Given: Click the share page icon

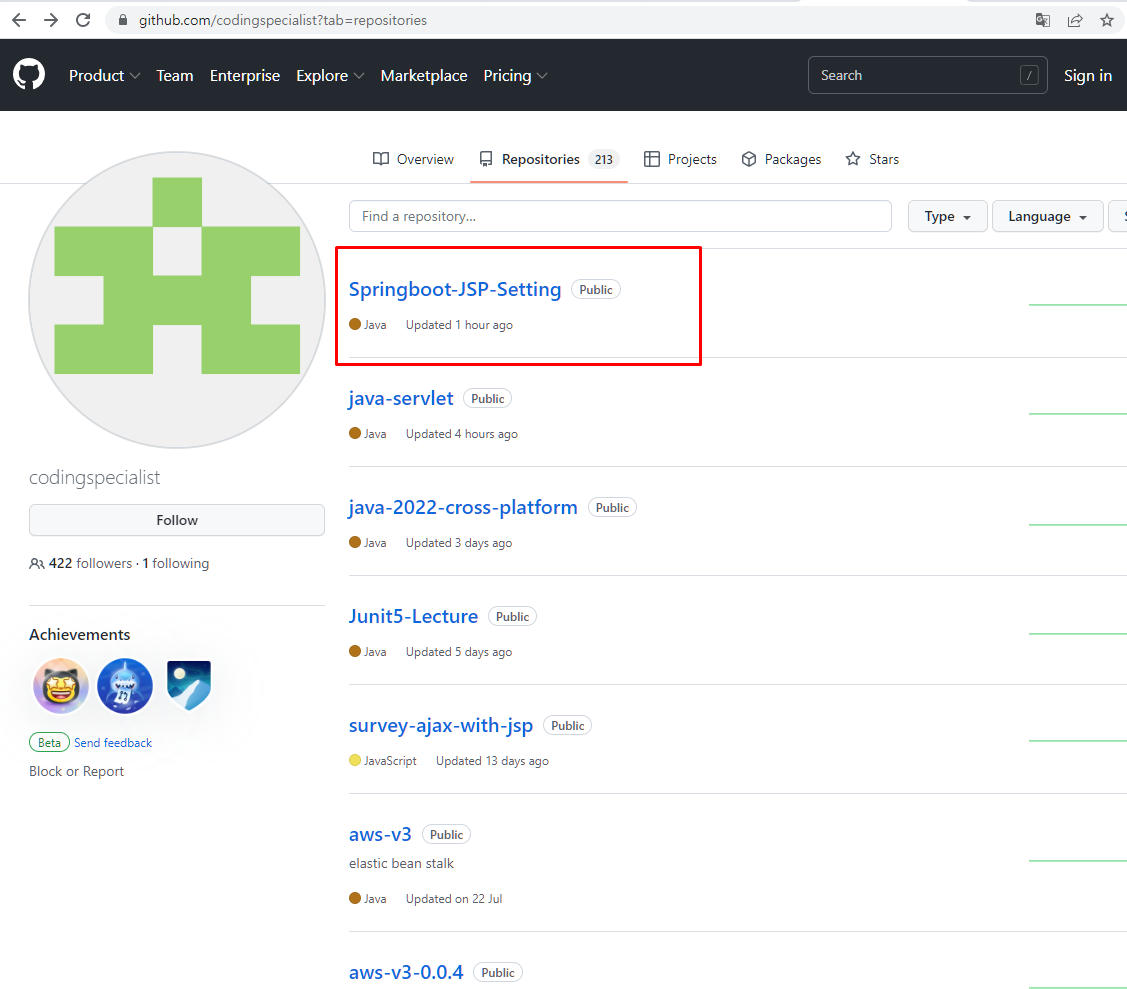Looking at the screenshot, I should pyautogui.click(x=1075, y=20).
